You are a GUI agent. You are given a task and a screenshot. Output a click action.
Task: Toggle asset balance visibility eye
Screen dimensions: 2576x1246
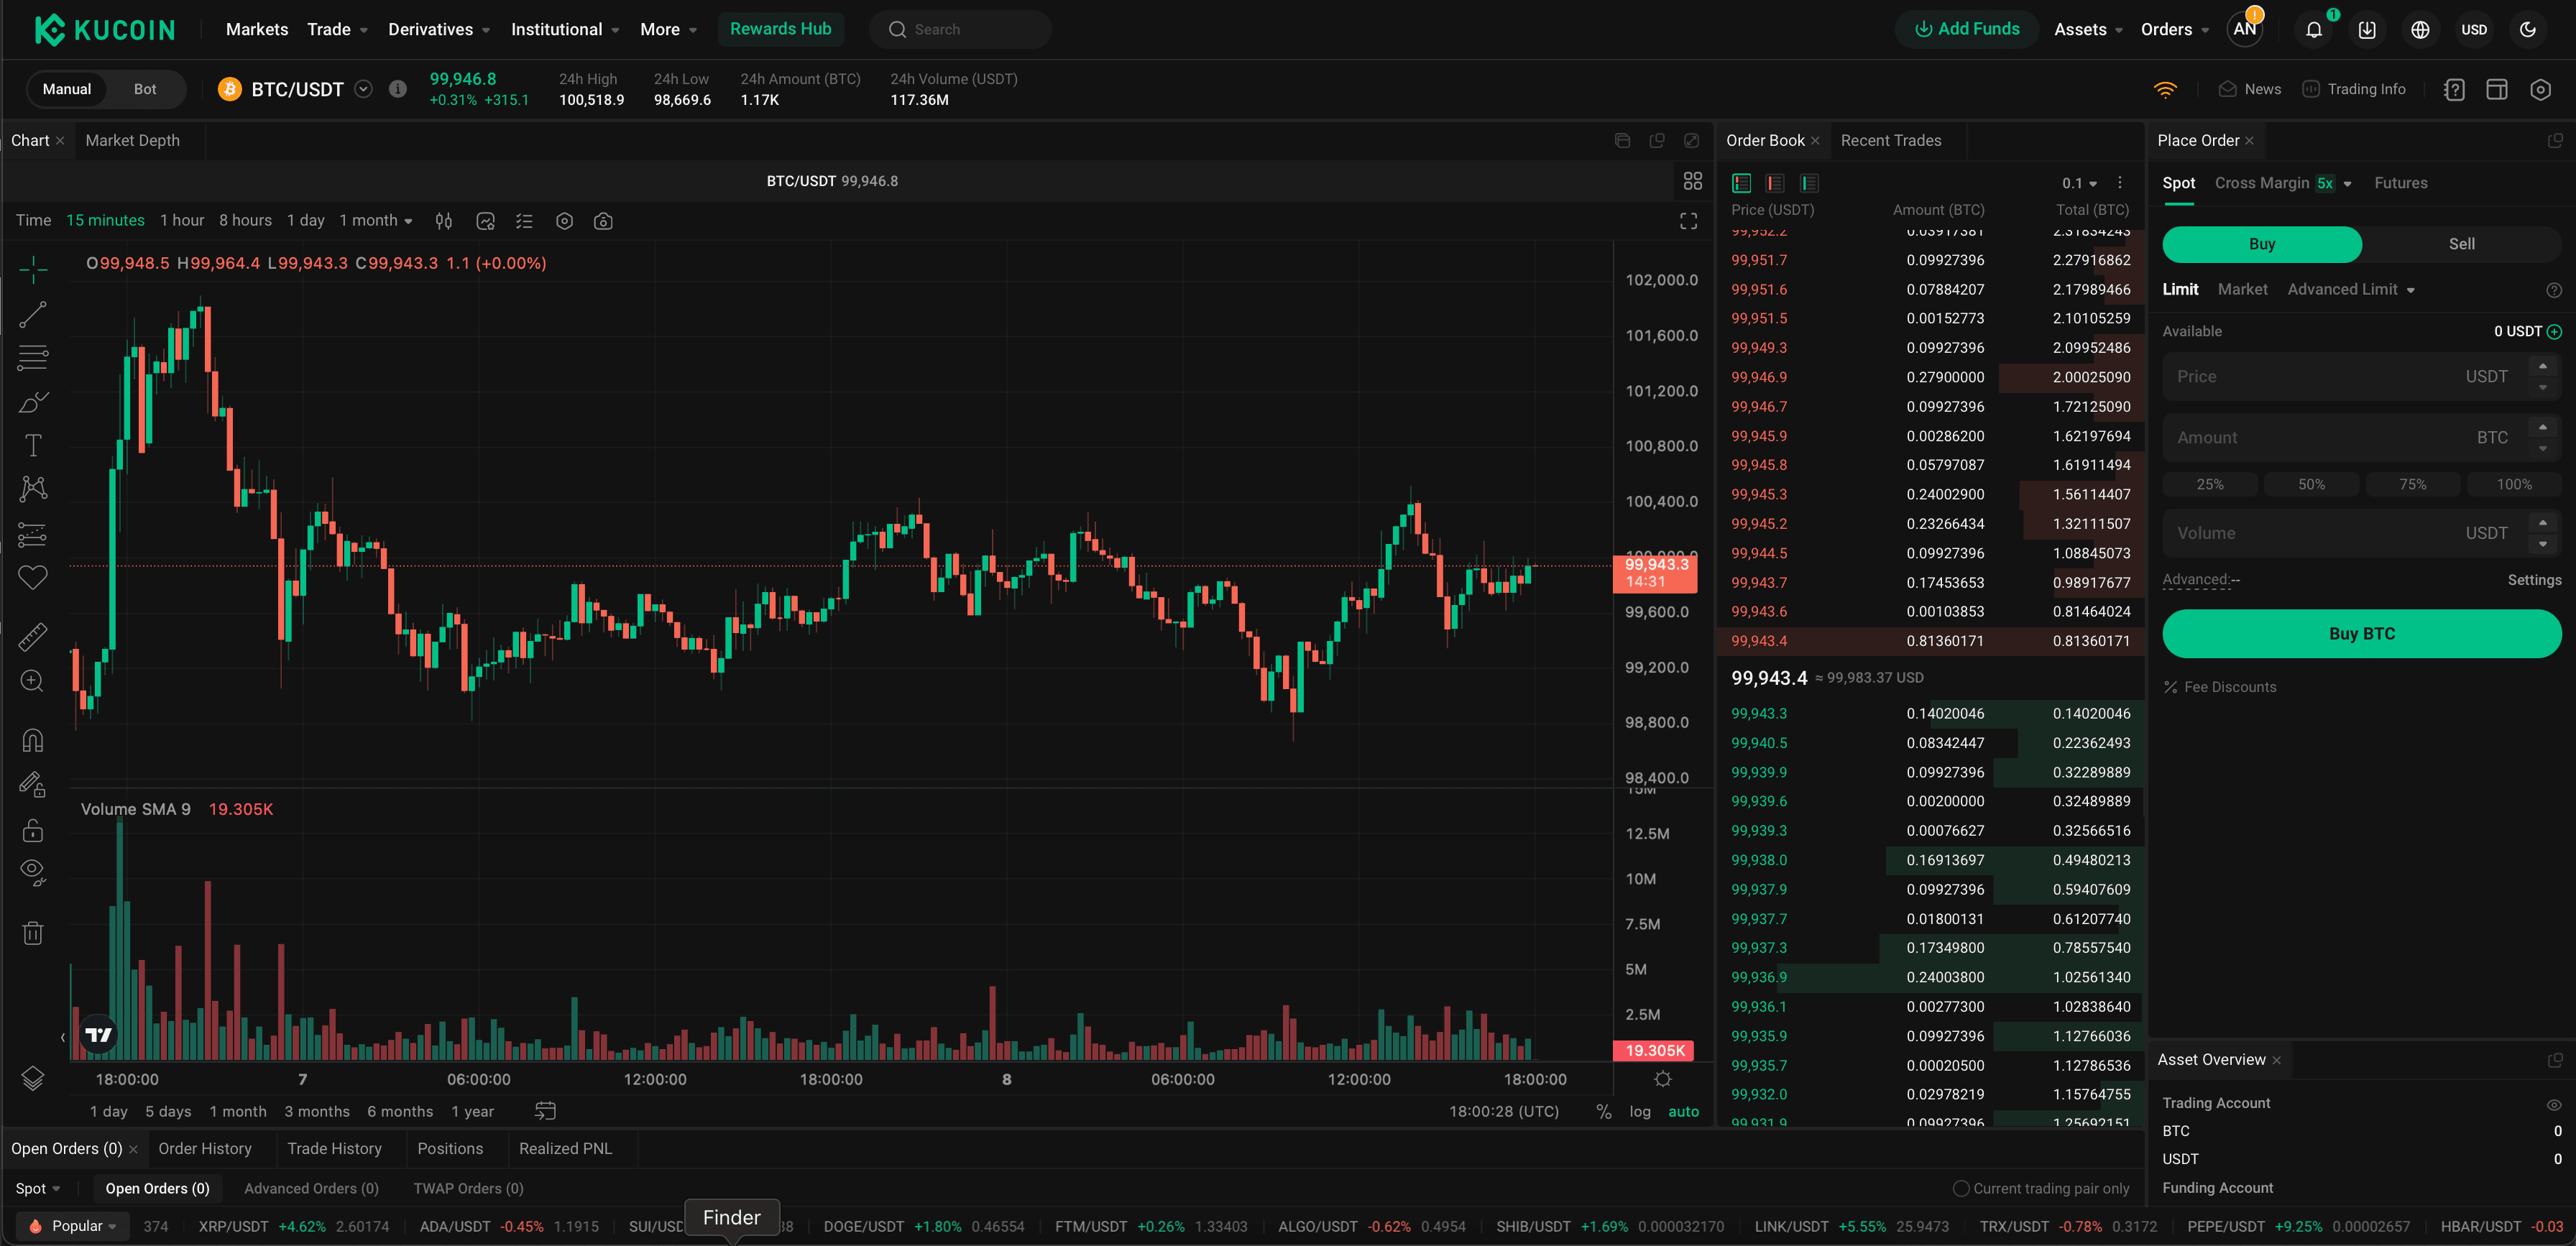(2553, 1104)
